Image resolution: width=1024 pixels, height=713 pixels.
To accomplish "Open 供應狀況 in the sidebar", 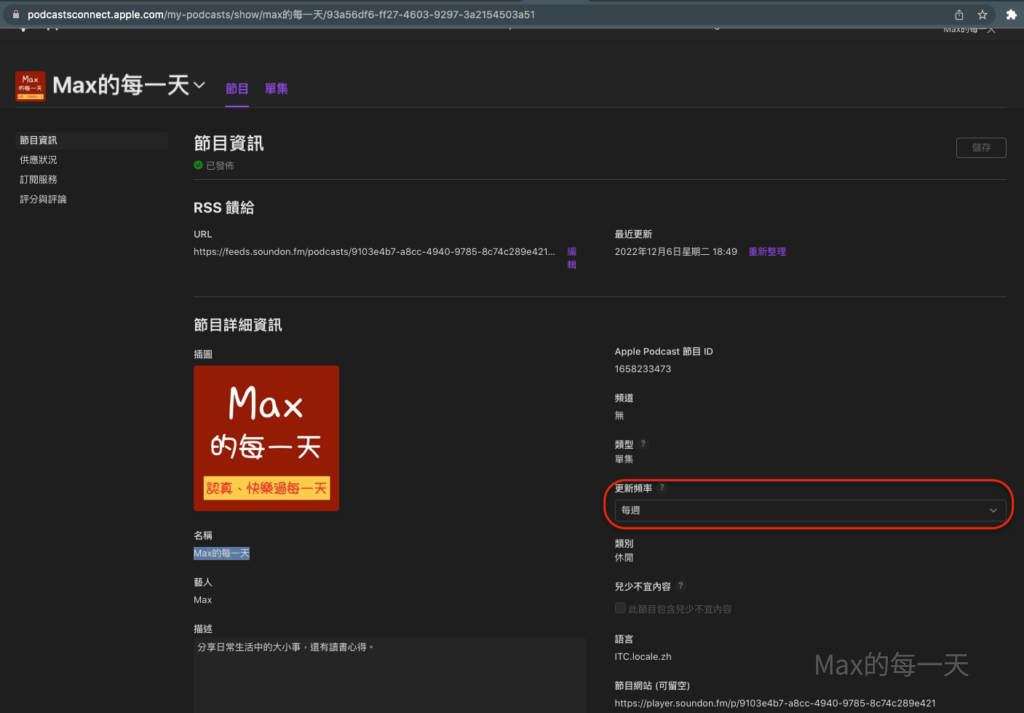I will [38, 160].
